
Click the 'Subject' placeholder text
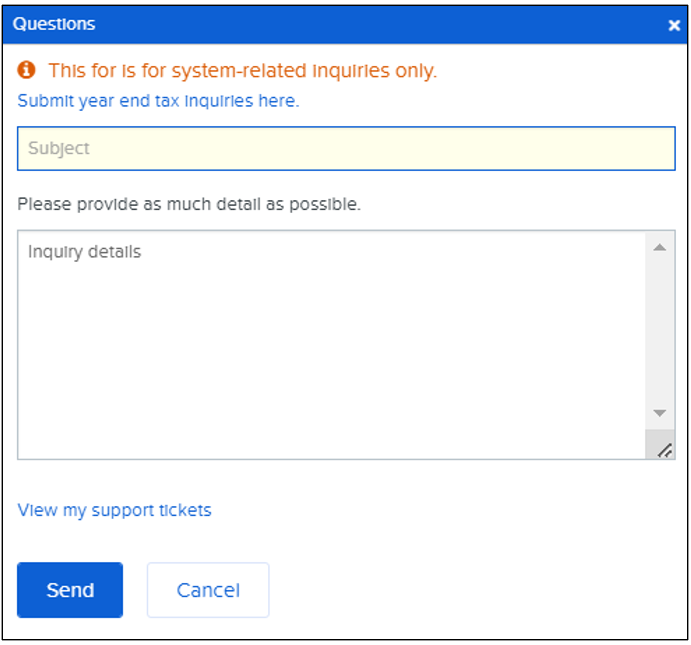[x=59, y=149]
